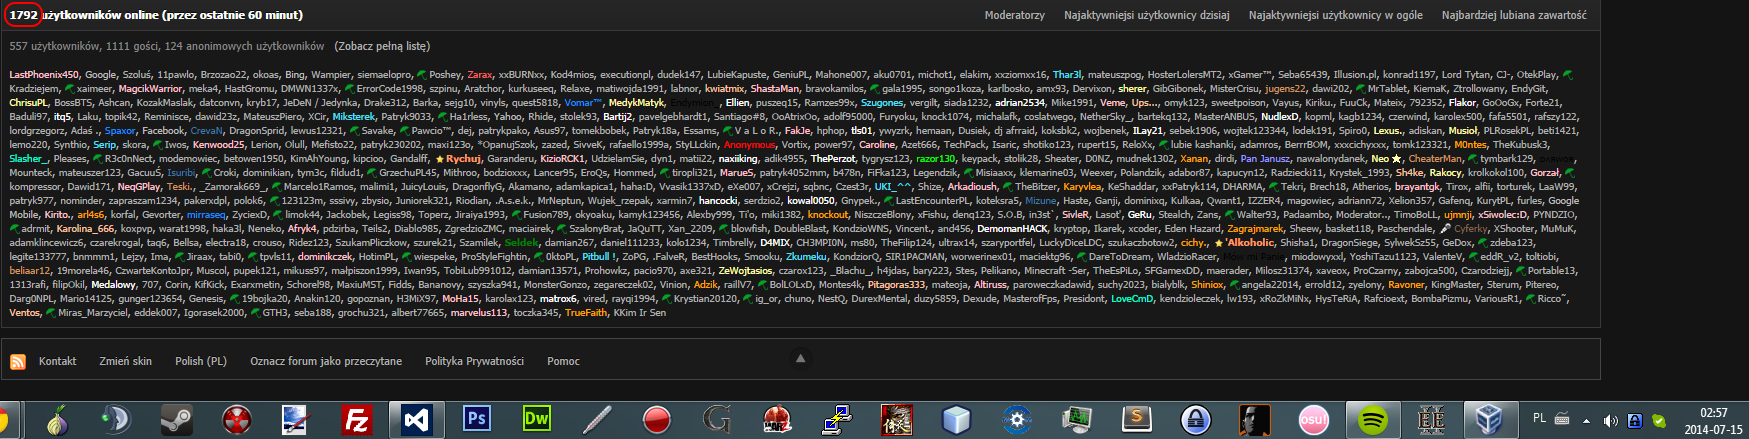The width and height of the screenshot is (1749, 439).
Task: Click the blue lock tray icon
Action: click(x=1635, y=420)
